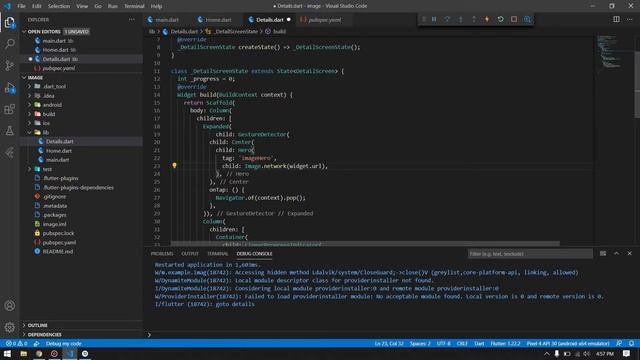
Task: Select the Pixel 4 emulator device
Action: click(568, 343)
